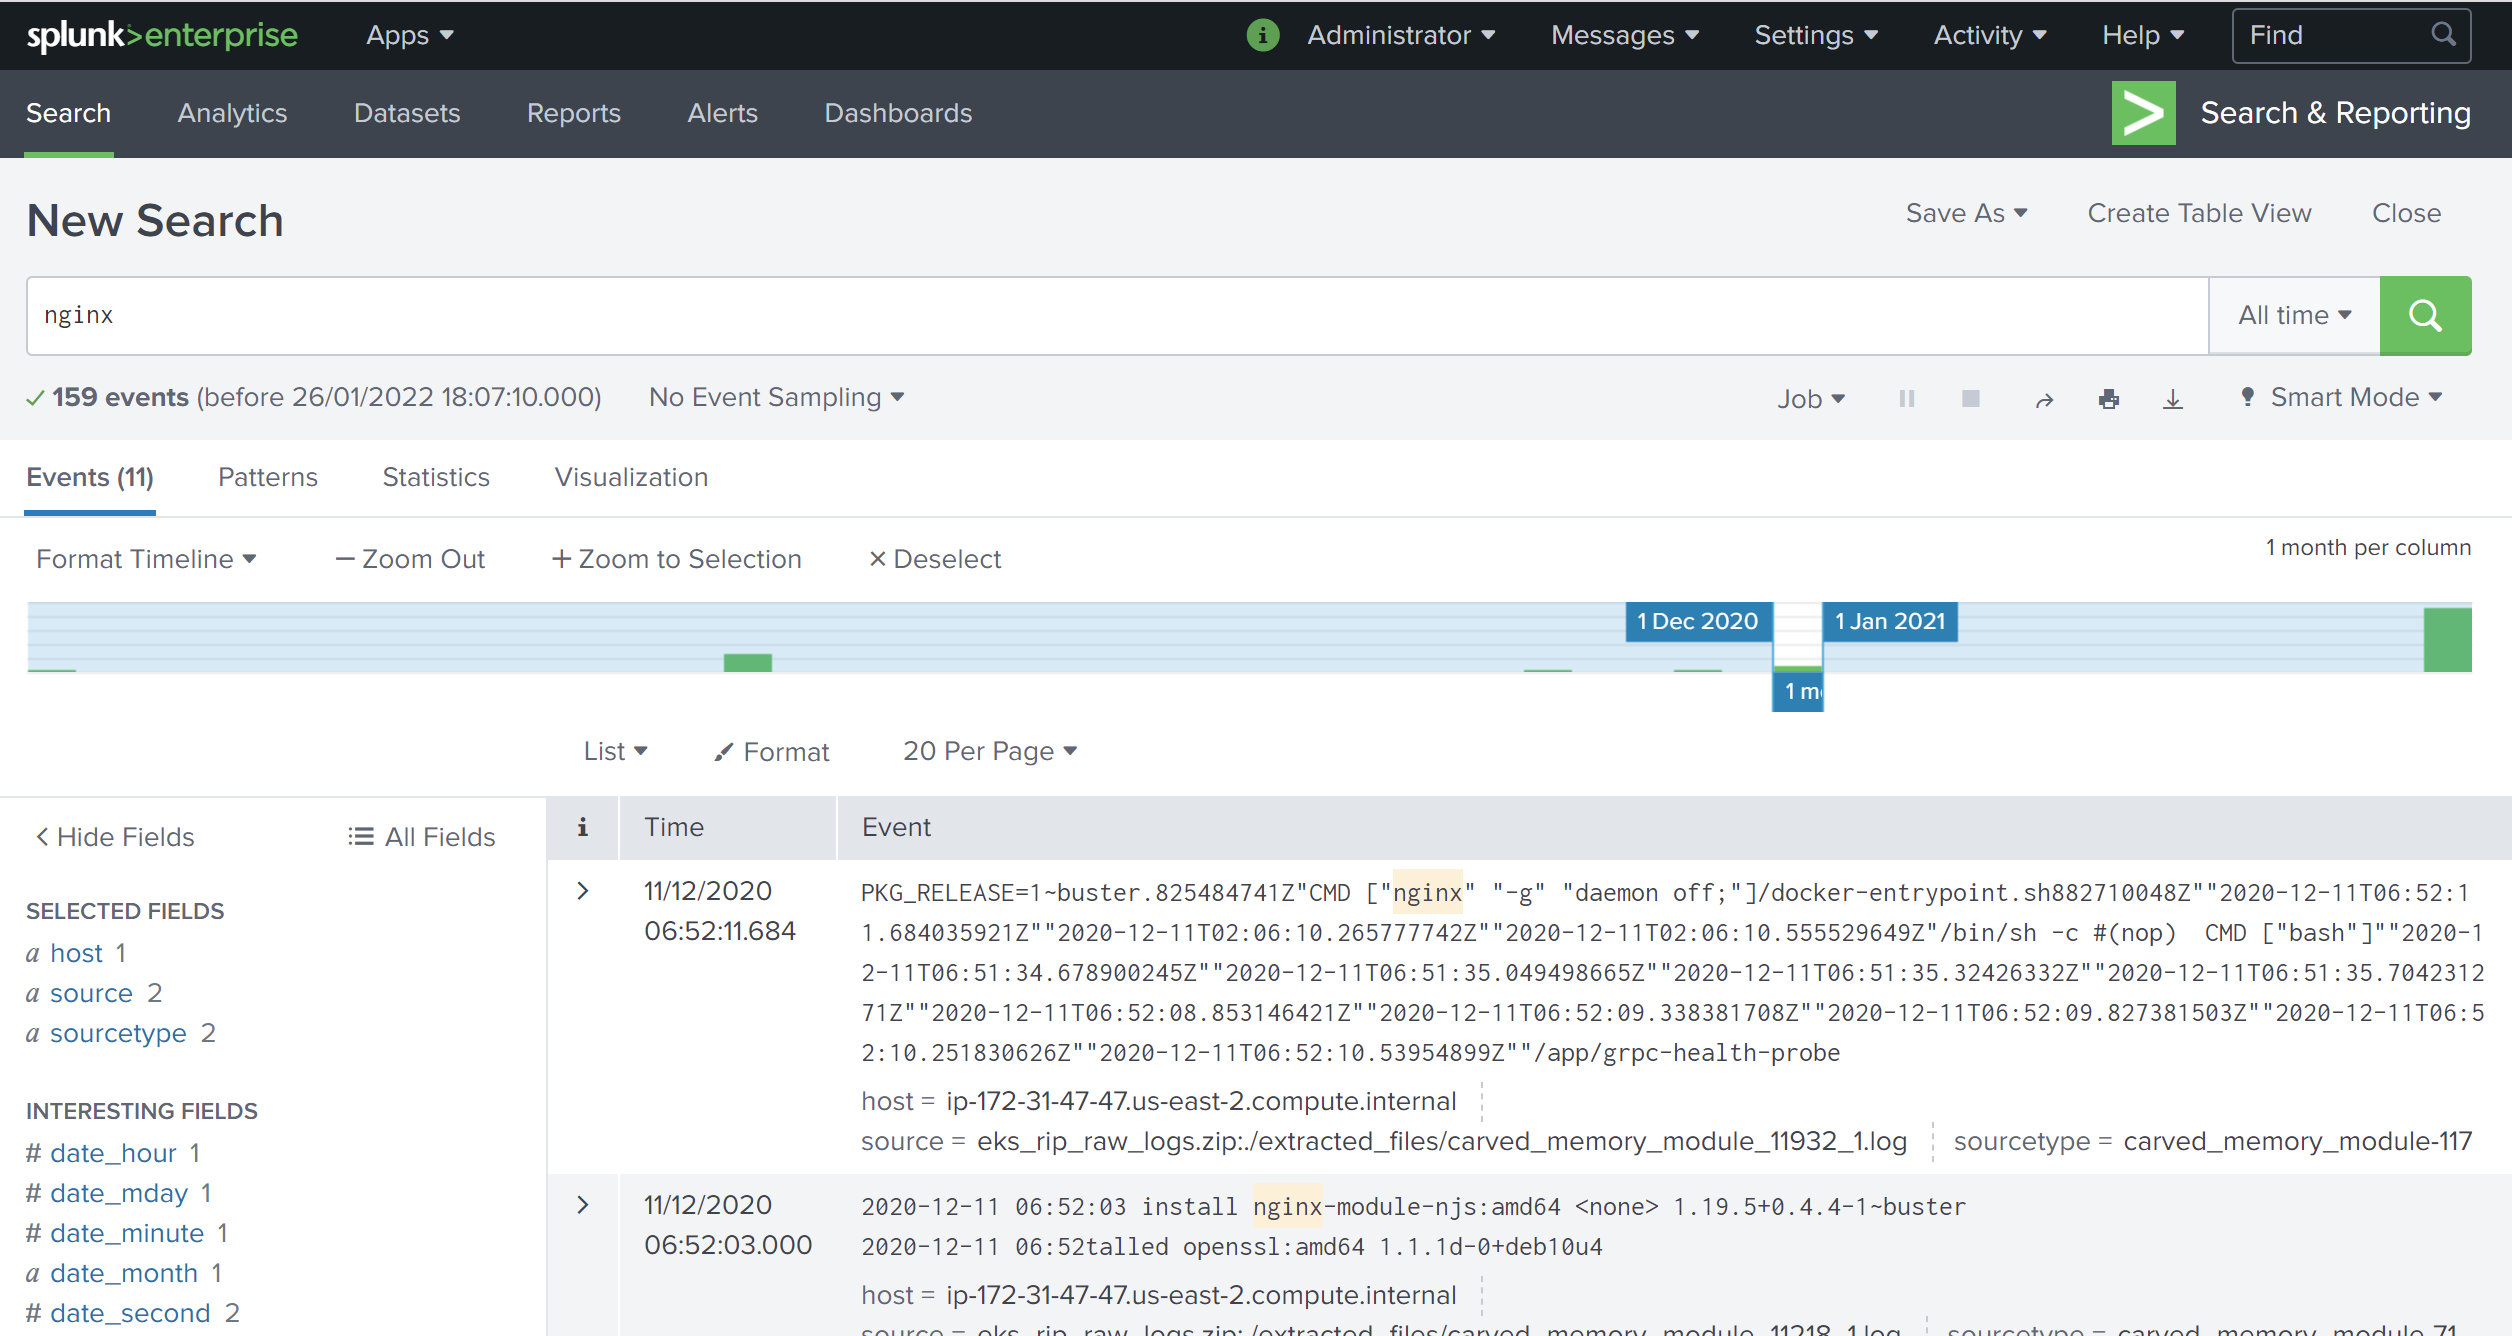Click the sourcetype field link
This screenshot has width=2512, height=1336.
click(x=118, y=1033)
